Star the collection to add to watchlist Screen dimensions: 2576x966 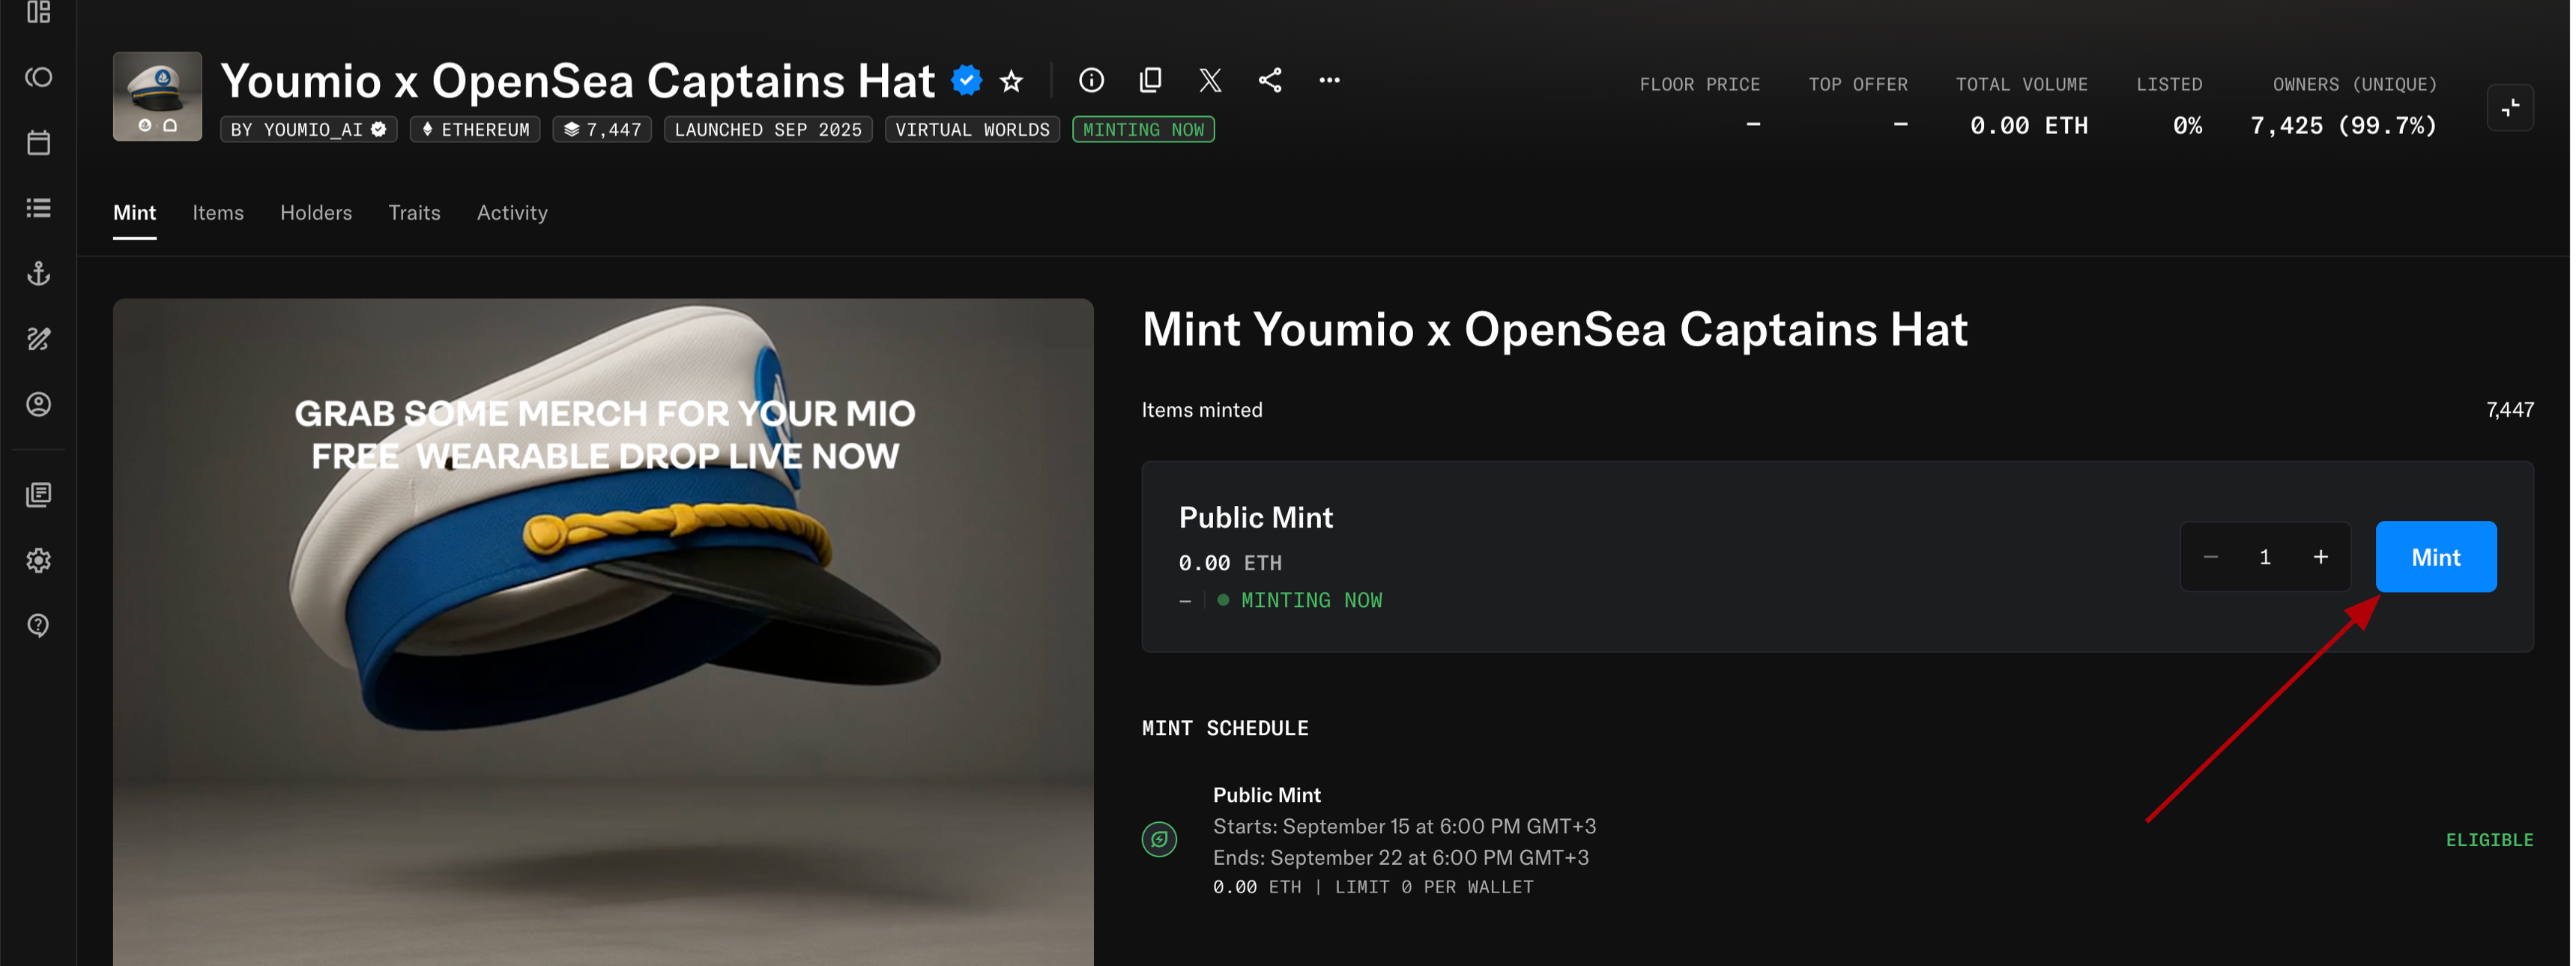[1011, 81]
